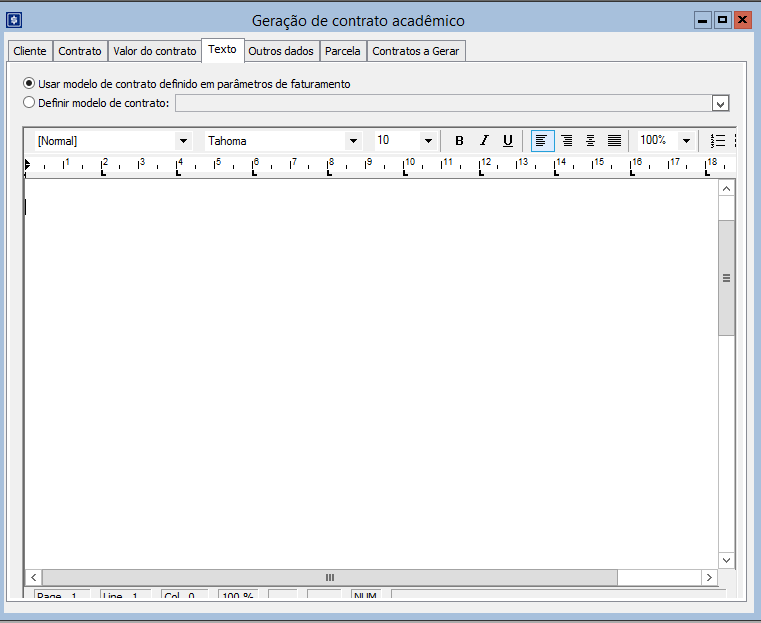Select 'Definir modelo de contrato' radio option
Viewport: 761px width, 623px height.
29,102
